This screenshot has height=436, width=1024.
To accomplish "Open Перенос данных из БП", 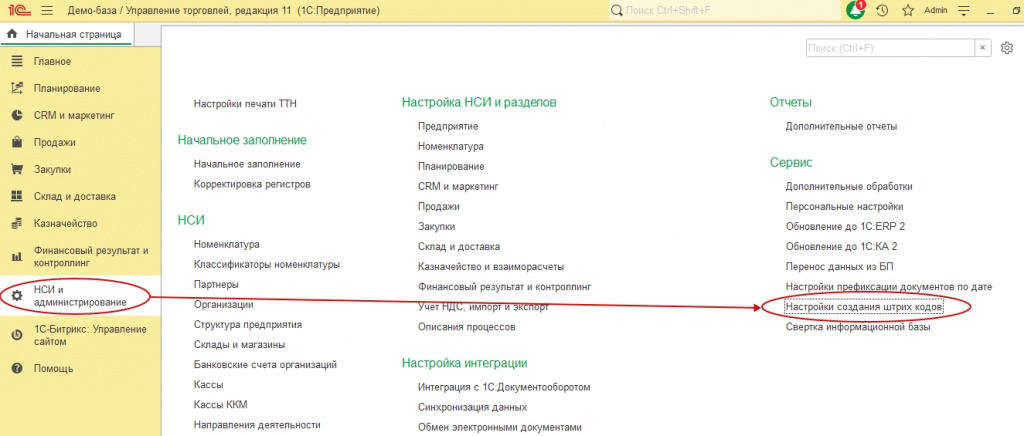I will click(x=839, y=267).
